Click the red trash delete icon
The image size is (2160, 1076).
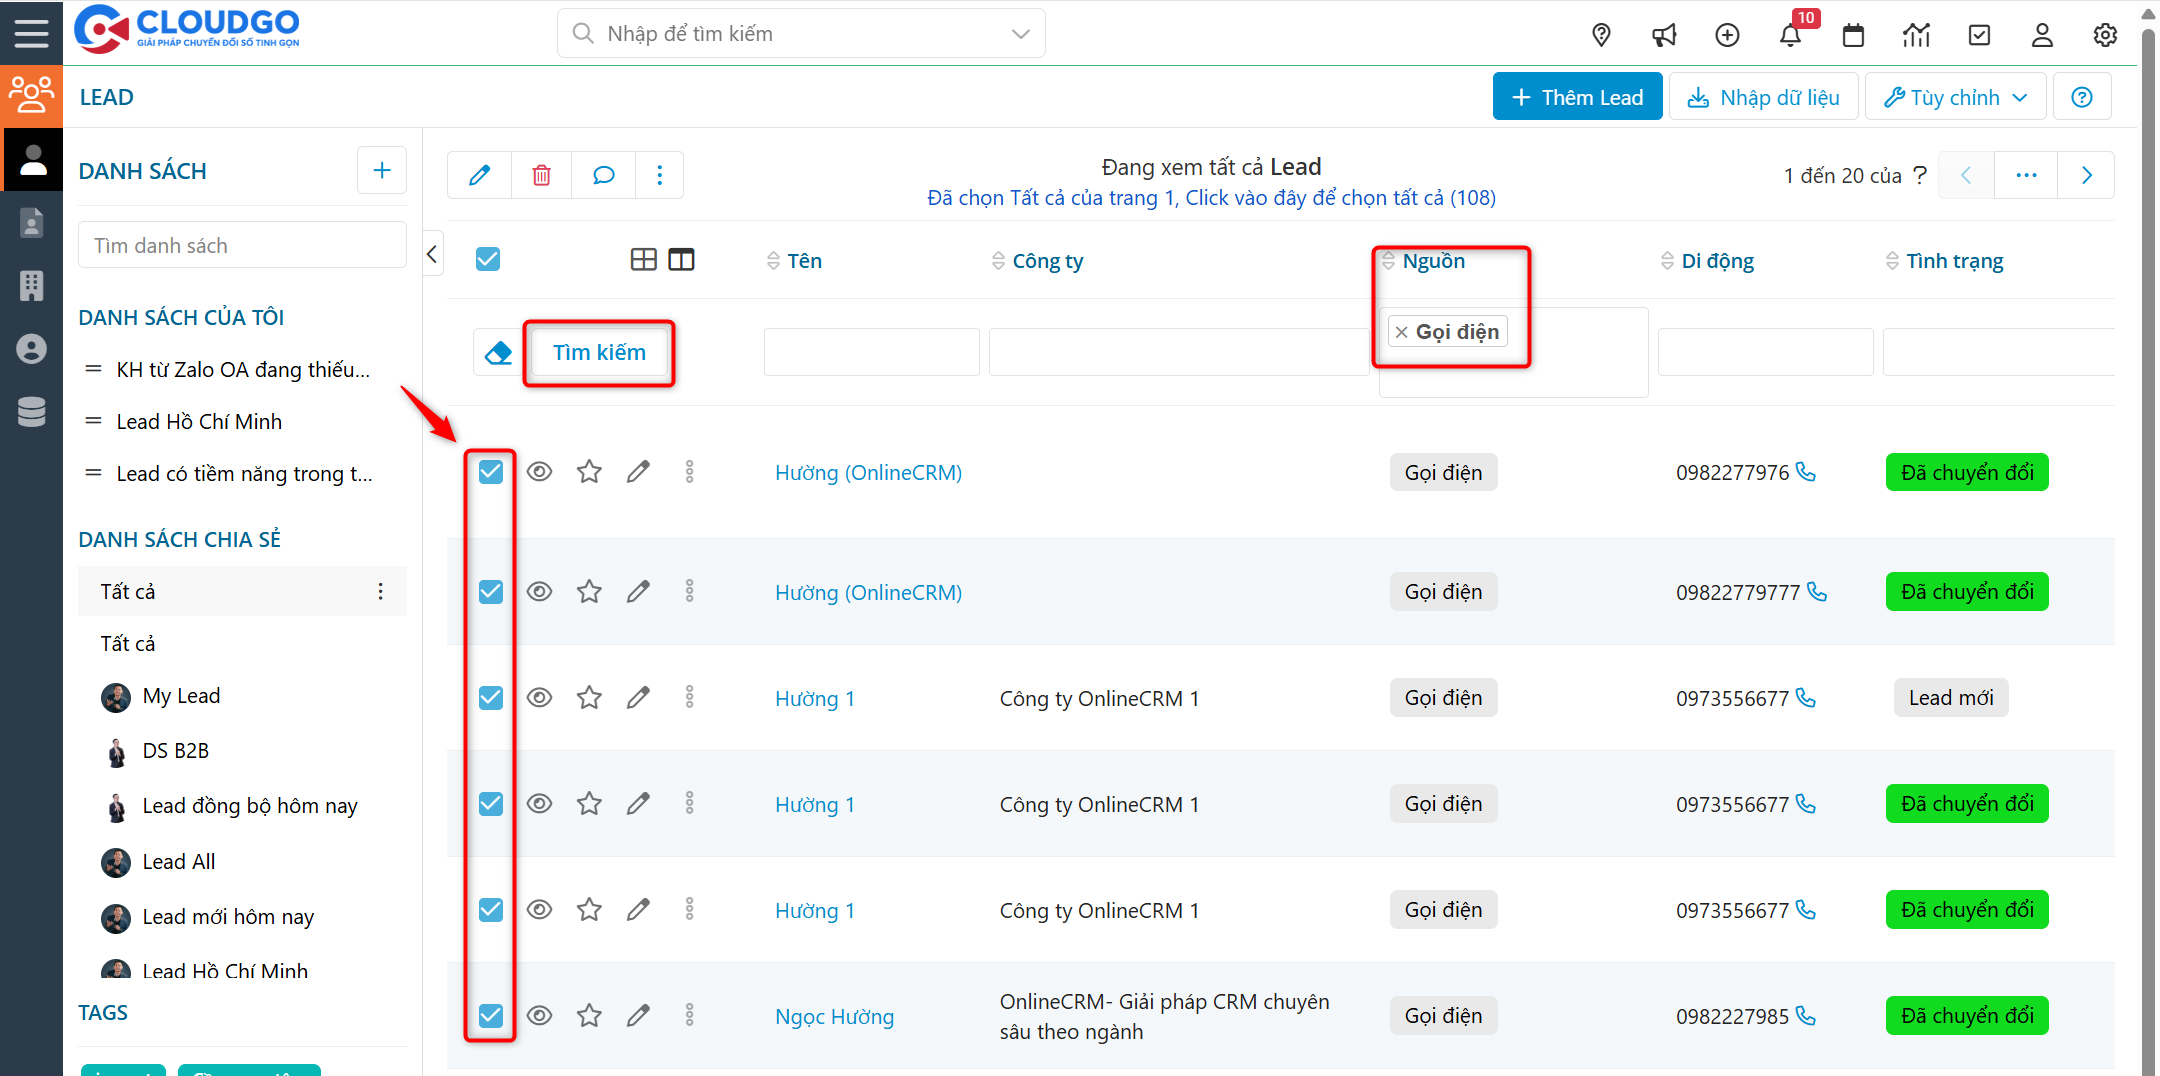(x=541, y=176)
